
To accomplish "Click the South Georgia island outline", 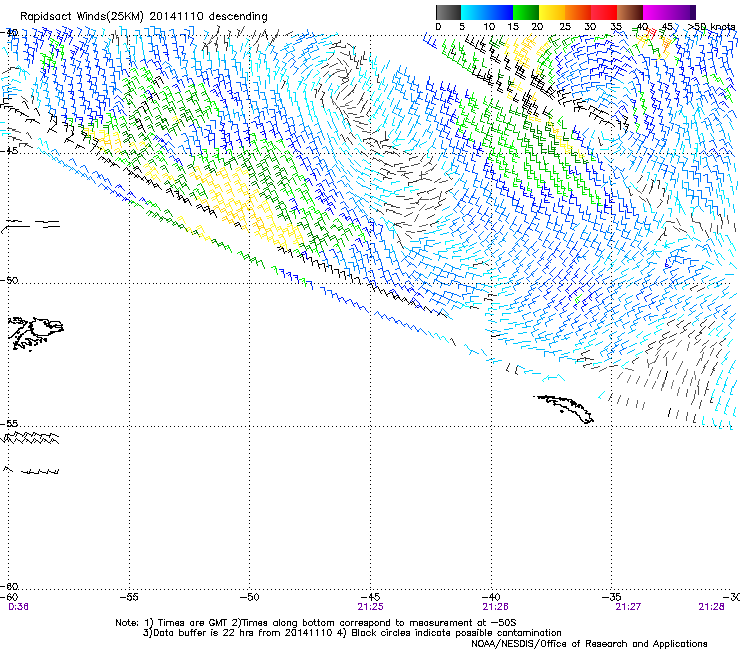I will point(564,409).
